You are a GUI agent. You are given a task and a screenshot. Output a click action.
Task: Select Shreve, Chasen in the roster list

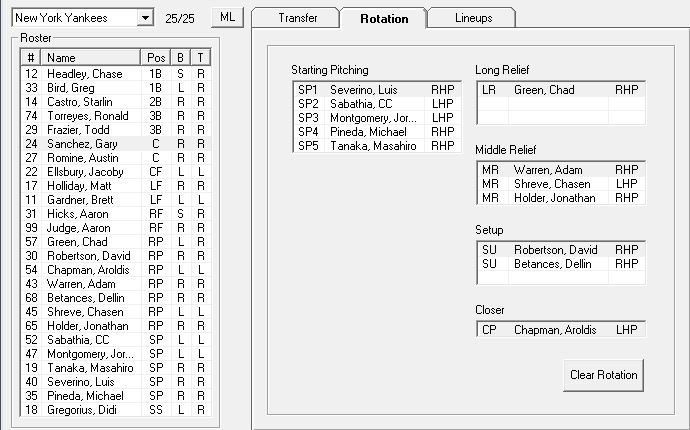(116, 312)
